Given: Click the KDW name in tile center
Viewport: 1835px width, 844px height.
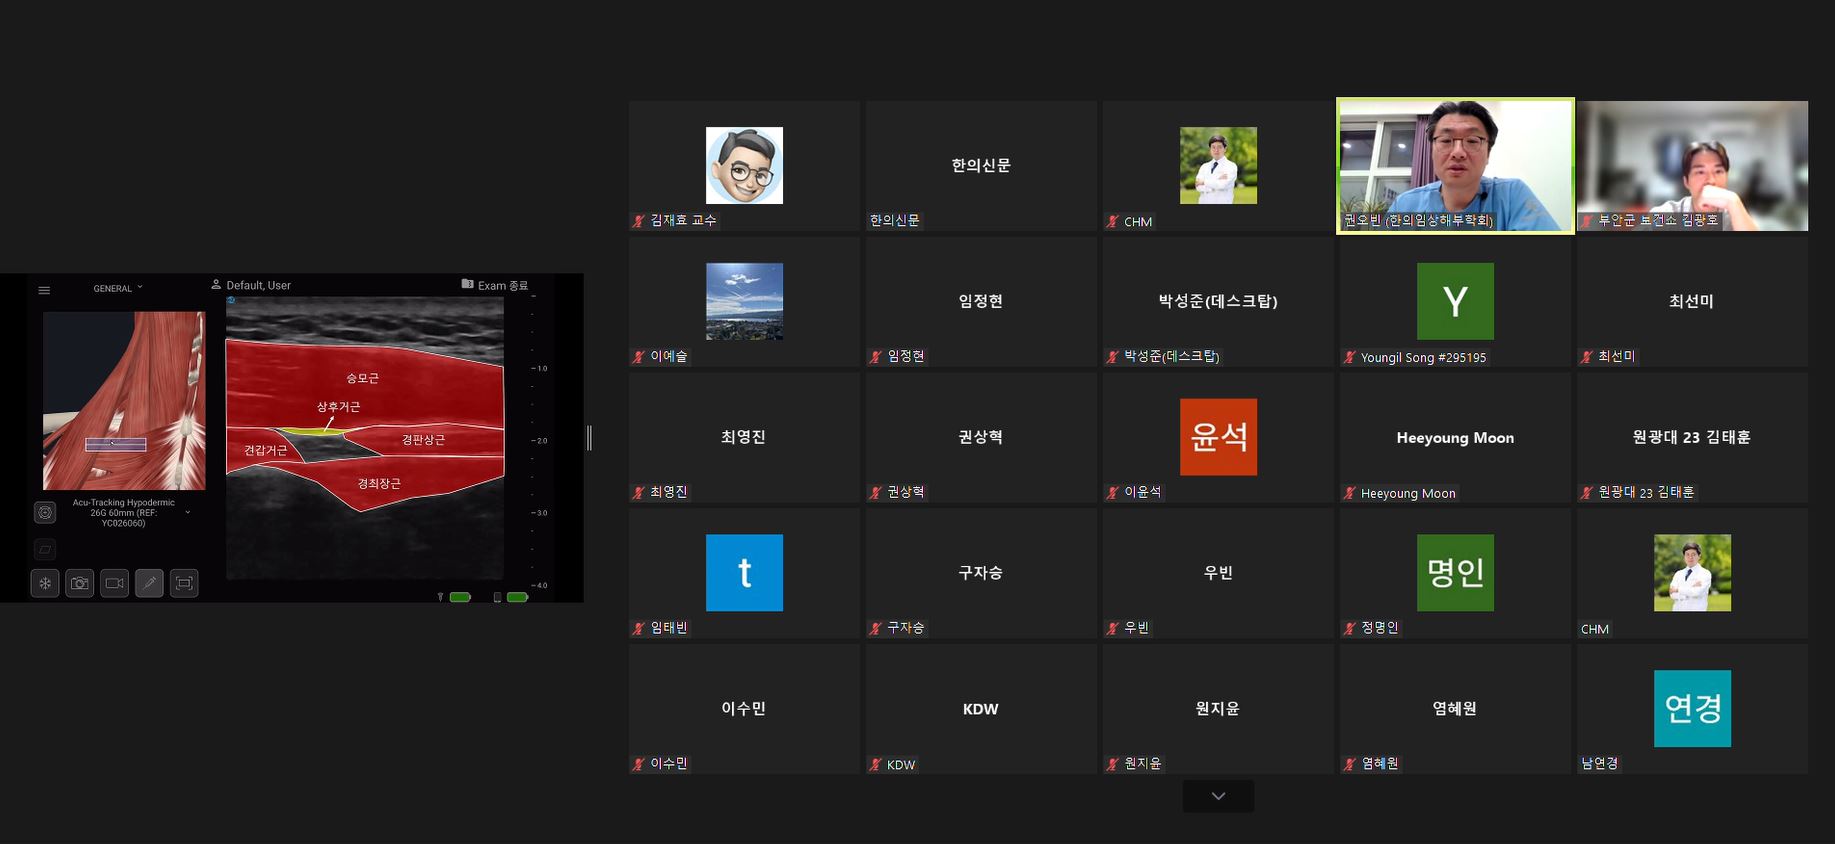Looking at the screenshot, I should click(x=981, y=709).
